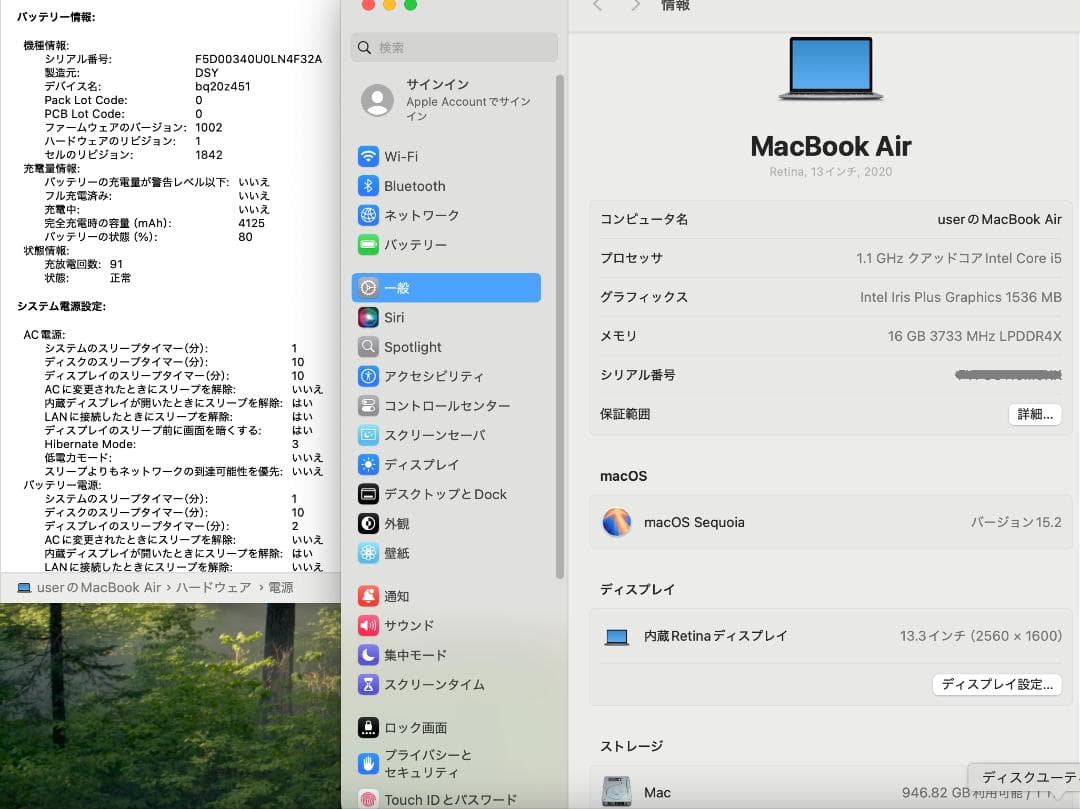
Task: Open Spotlight magnifier icon
Action: (368, 346)
